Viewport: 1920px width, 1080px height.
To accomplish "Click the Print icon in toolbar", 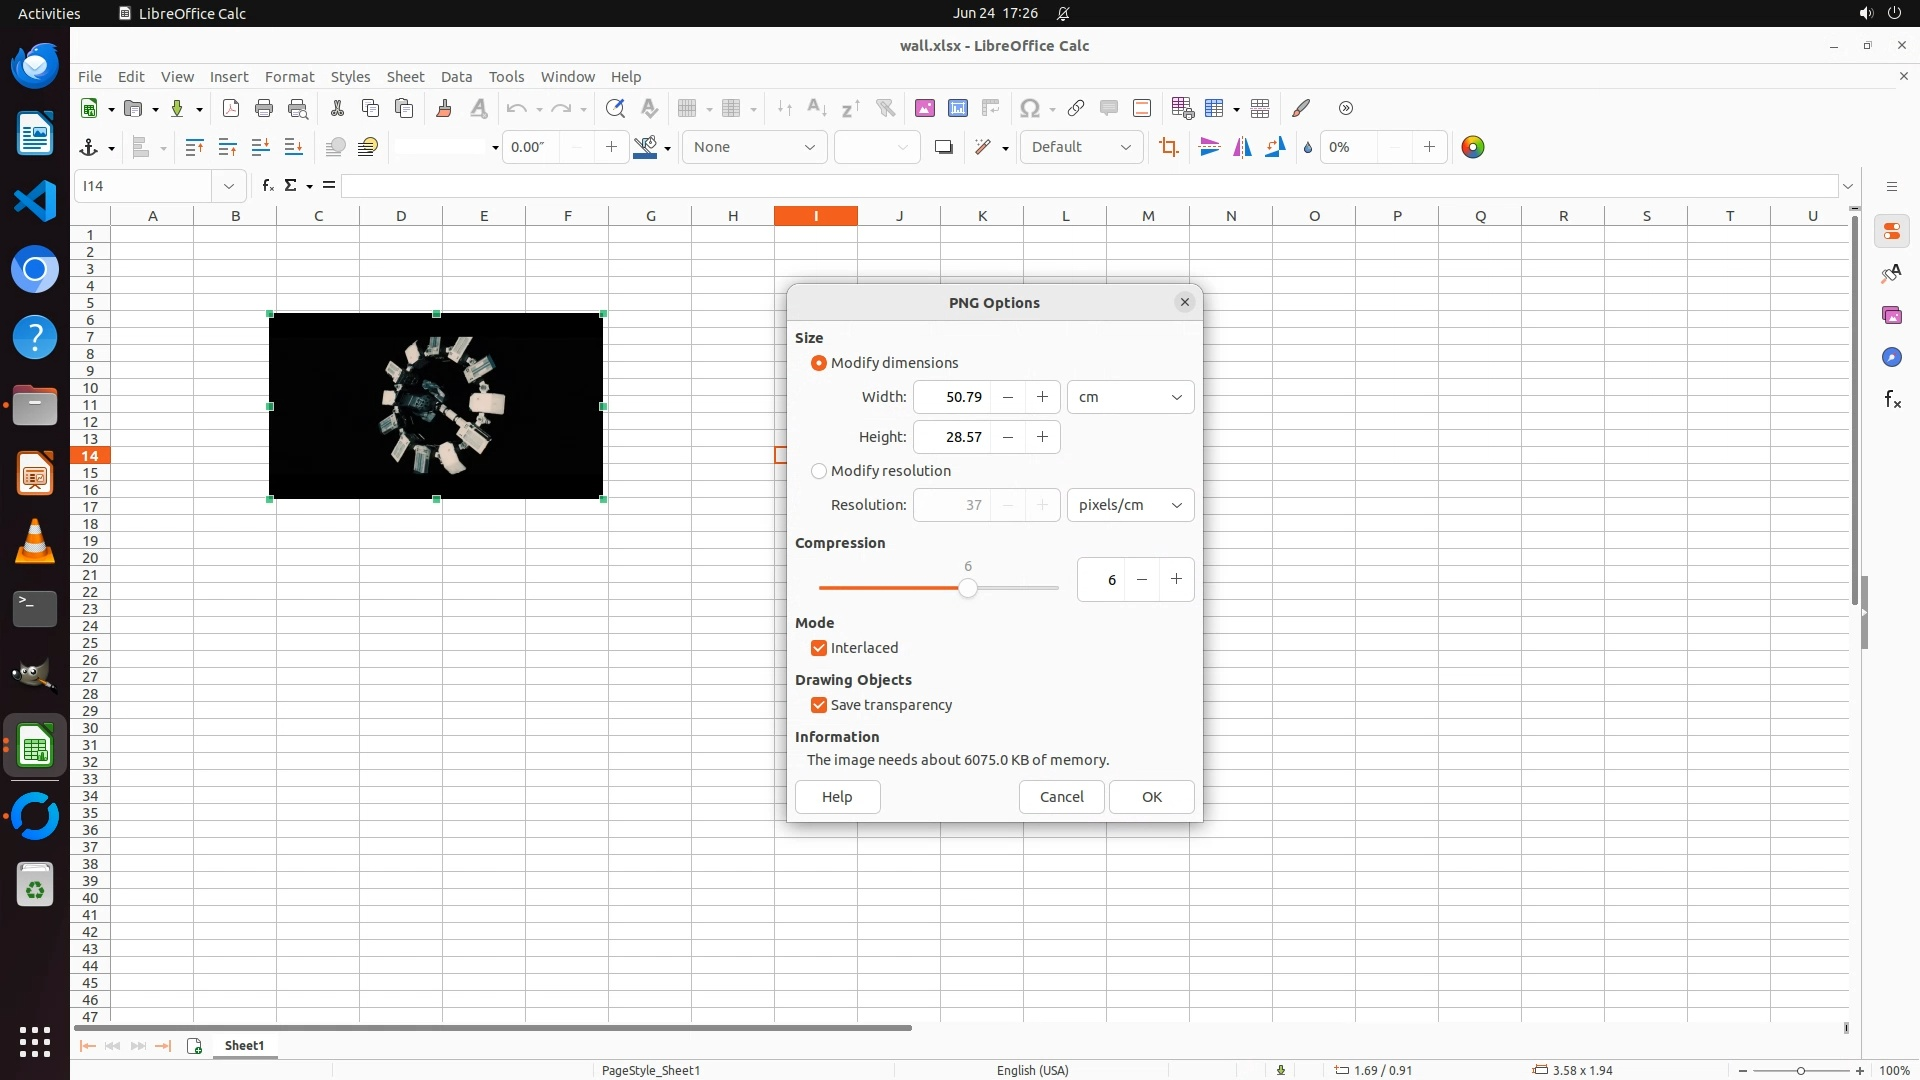I will (x=264, y=108).
